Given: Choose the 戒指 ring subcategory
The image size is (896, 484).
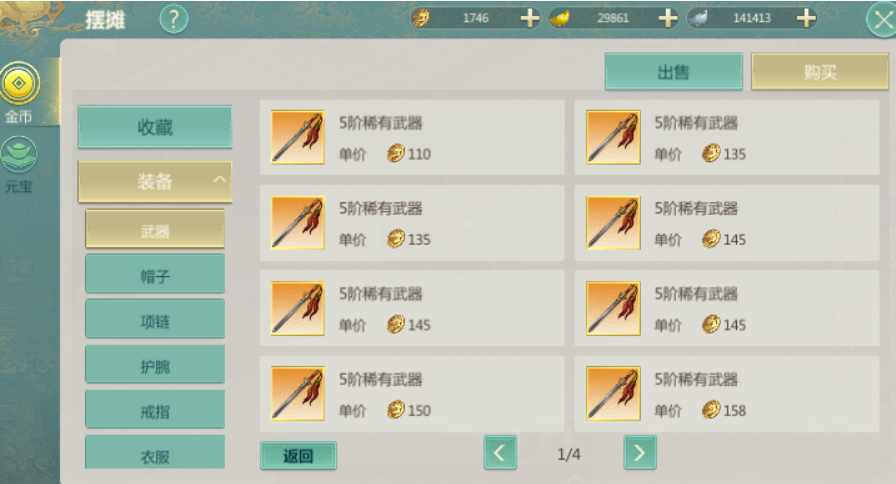Looking at the screenshot, I should (155, 410).
